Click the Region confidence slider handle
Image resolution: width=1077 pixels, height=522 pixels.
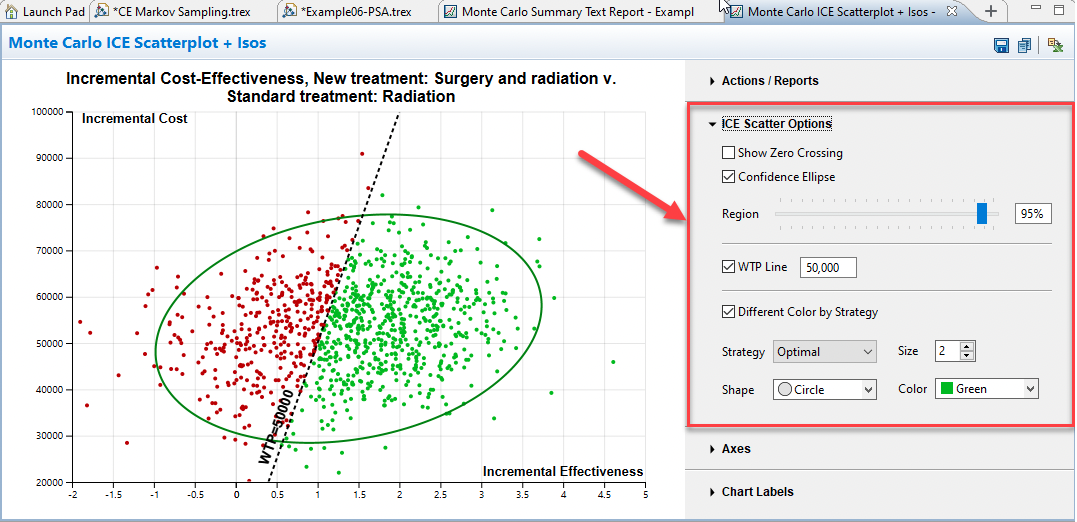982,213
